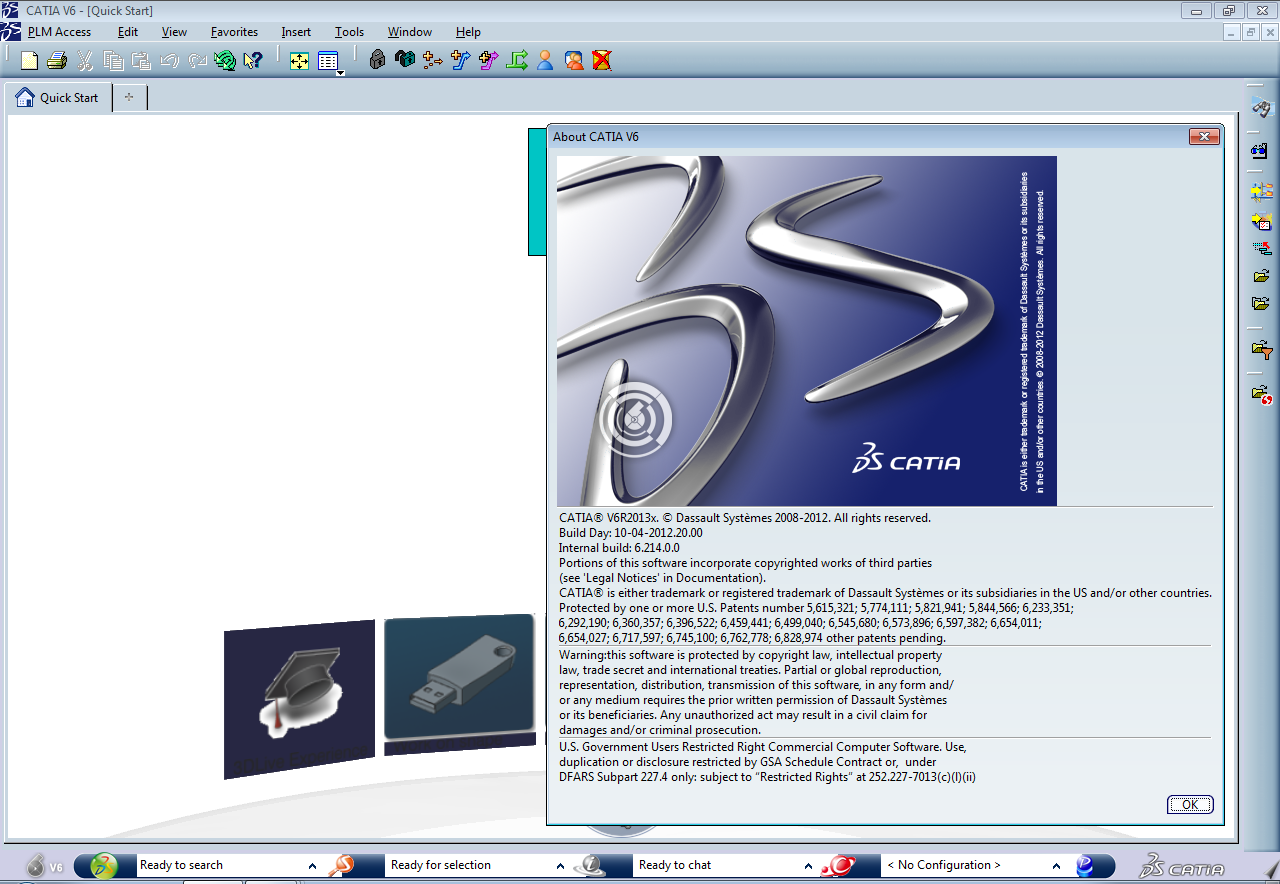Viewport: 1280px width, 884px height.
Task: Click the orange plus-with-arrow toolbar icon
Action: [433, 60]
